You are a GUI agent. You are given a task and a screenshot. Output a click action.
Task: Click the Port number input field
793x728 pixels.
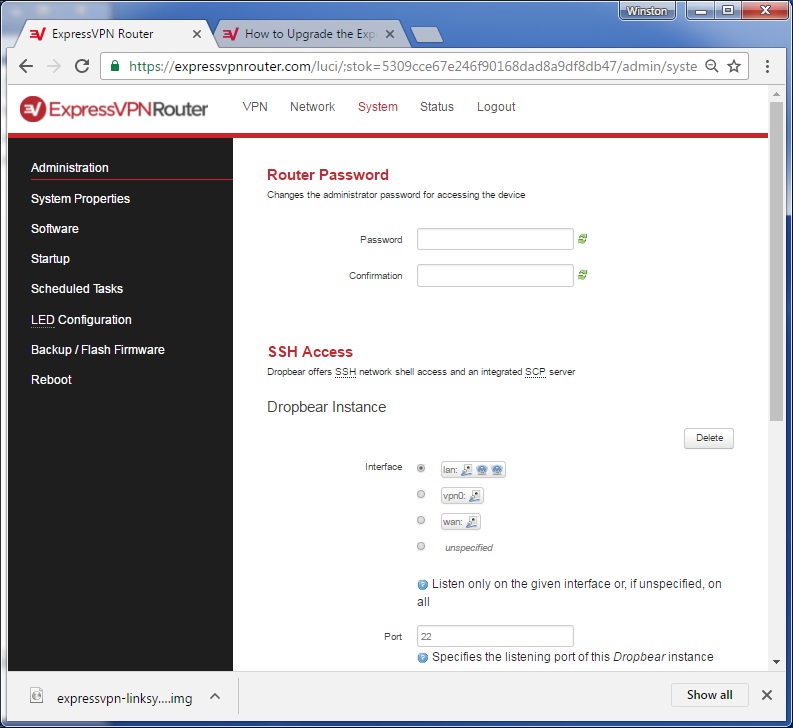pyautogui.click(x=495, y=636)
